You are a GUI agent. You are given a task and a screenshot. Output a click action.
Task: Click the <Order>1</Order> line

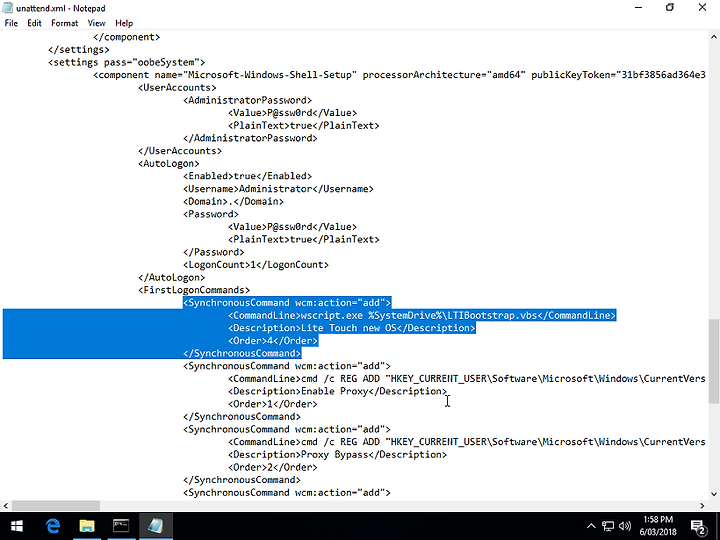click(273, 404)
